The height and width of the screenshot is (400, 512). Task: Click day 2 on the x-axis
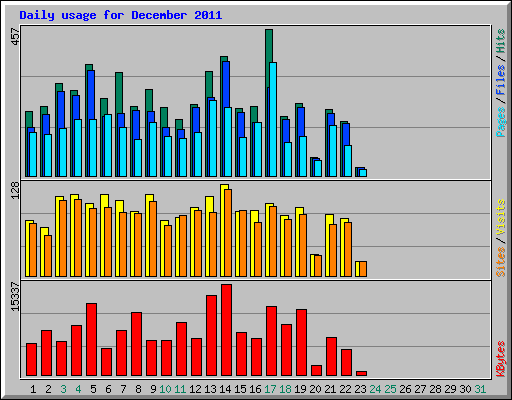coord(48,389)
